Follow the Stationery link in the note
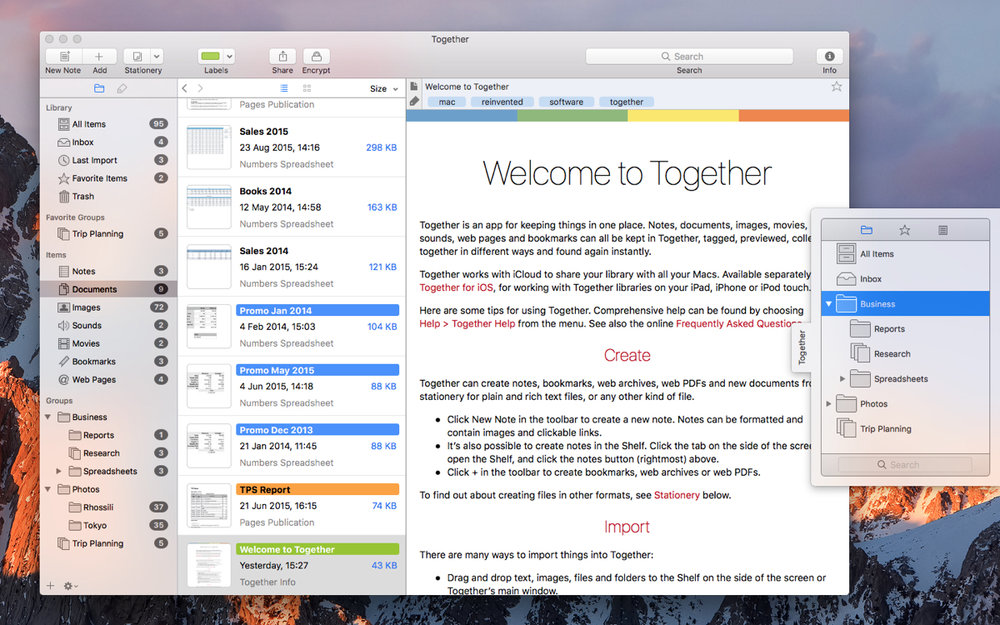Viewport: 1000px width, 625px height. 677,495
